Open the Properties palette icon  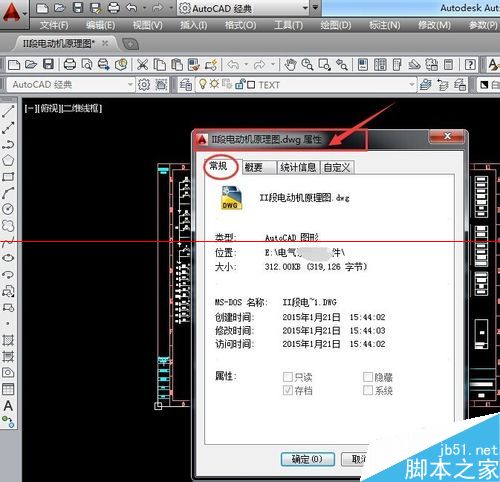point(363,64)
